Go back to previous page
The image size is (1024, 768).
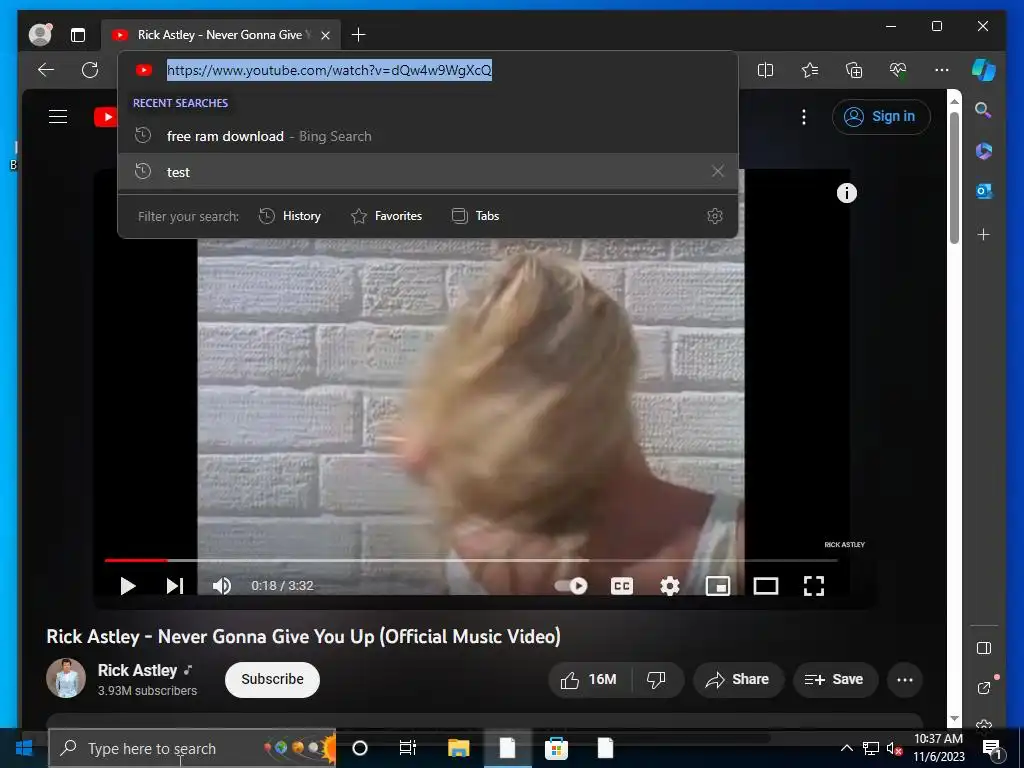coord(46,70)
